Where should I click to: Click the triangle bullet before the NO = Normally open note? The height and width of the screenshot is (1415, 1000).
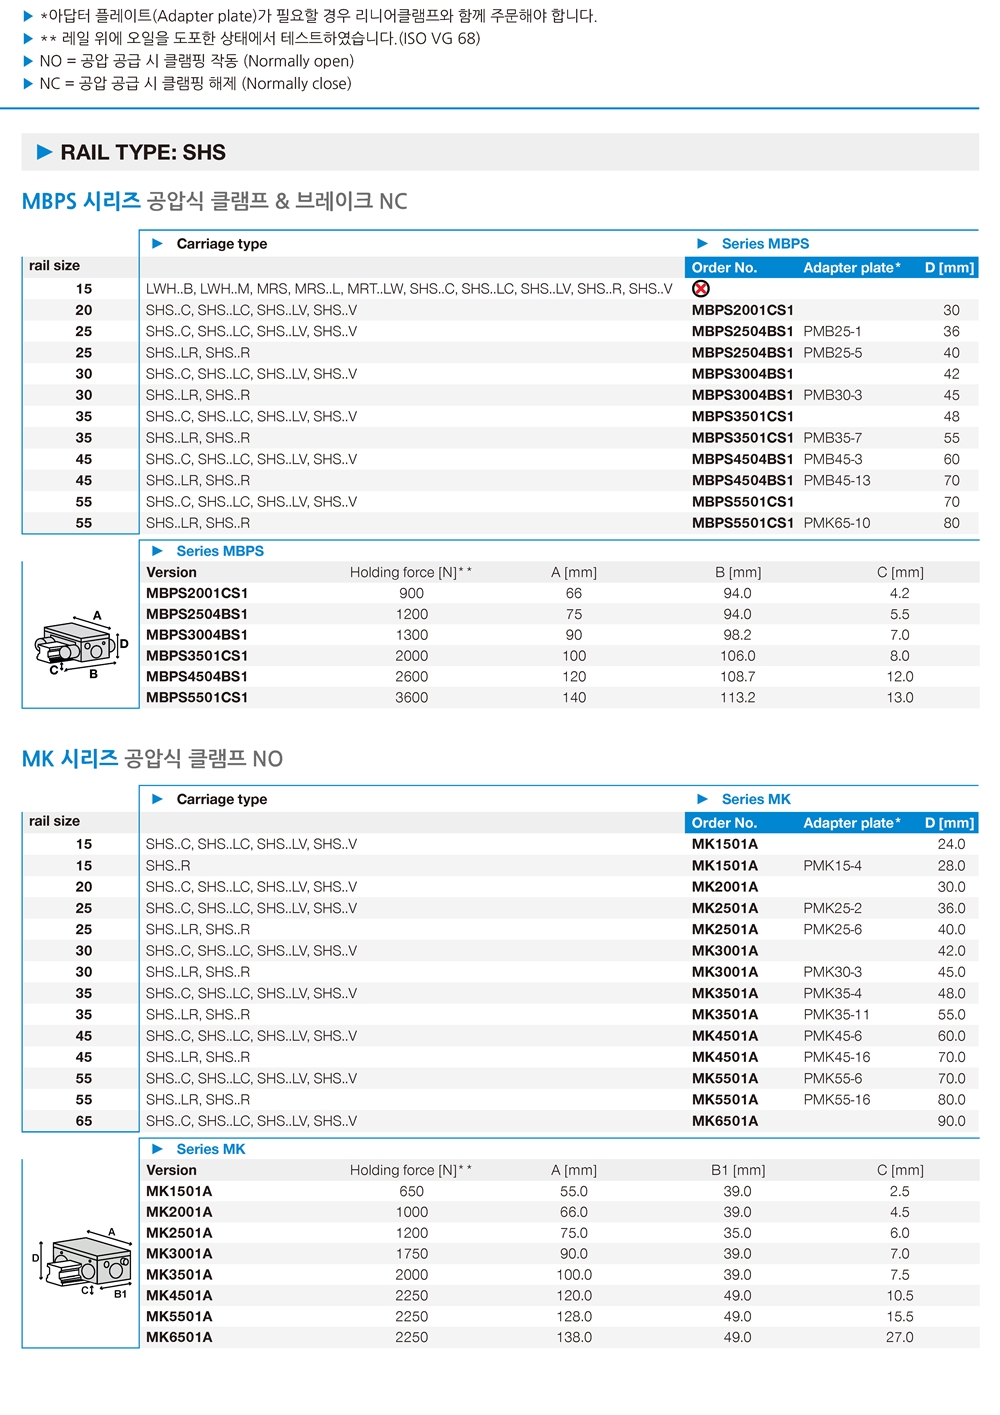pos(28,61)
